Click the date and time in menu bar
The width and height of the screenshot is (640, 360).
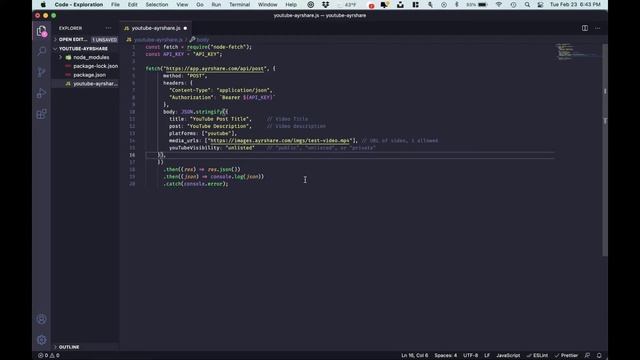click(x=575, y=4)
